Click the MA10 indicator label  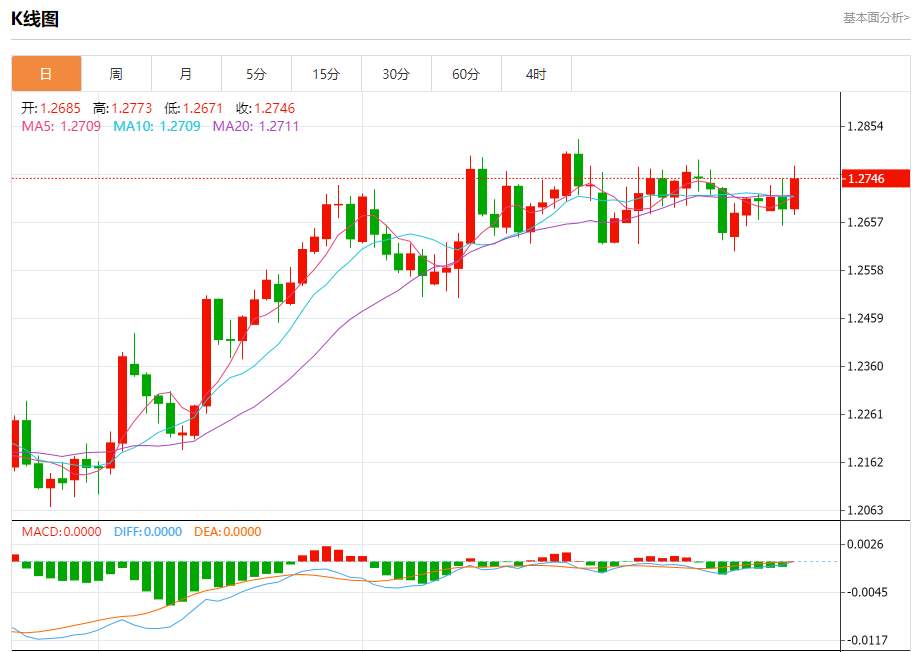pyautogui.click(x=157, y=126)
